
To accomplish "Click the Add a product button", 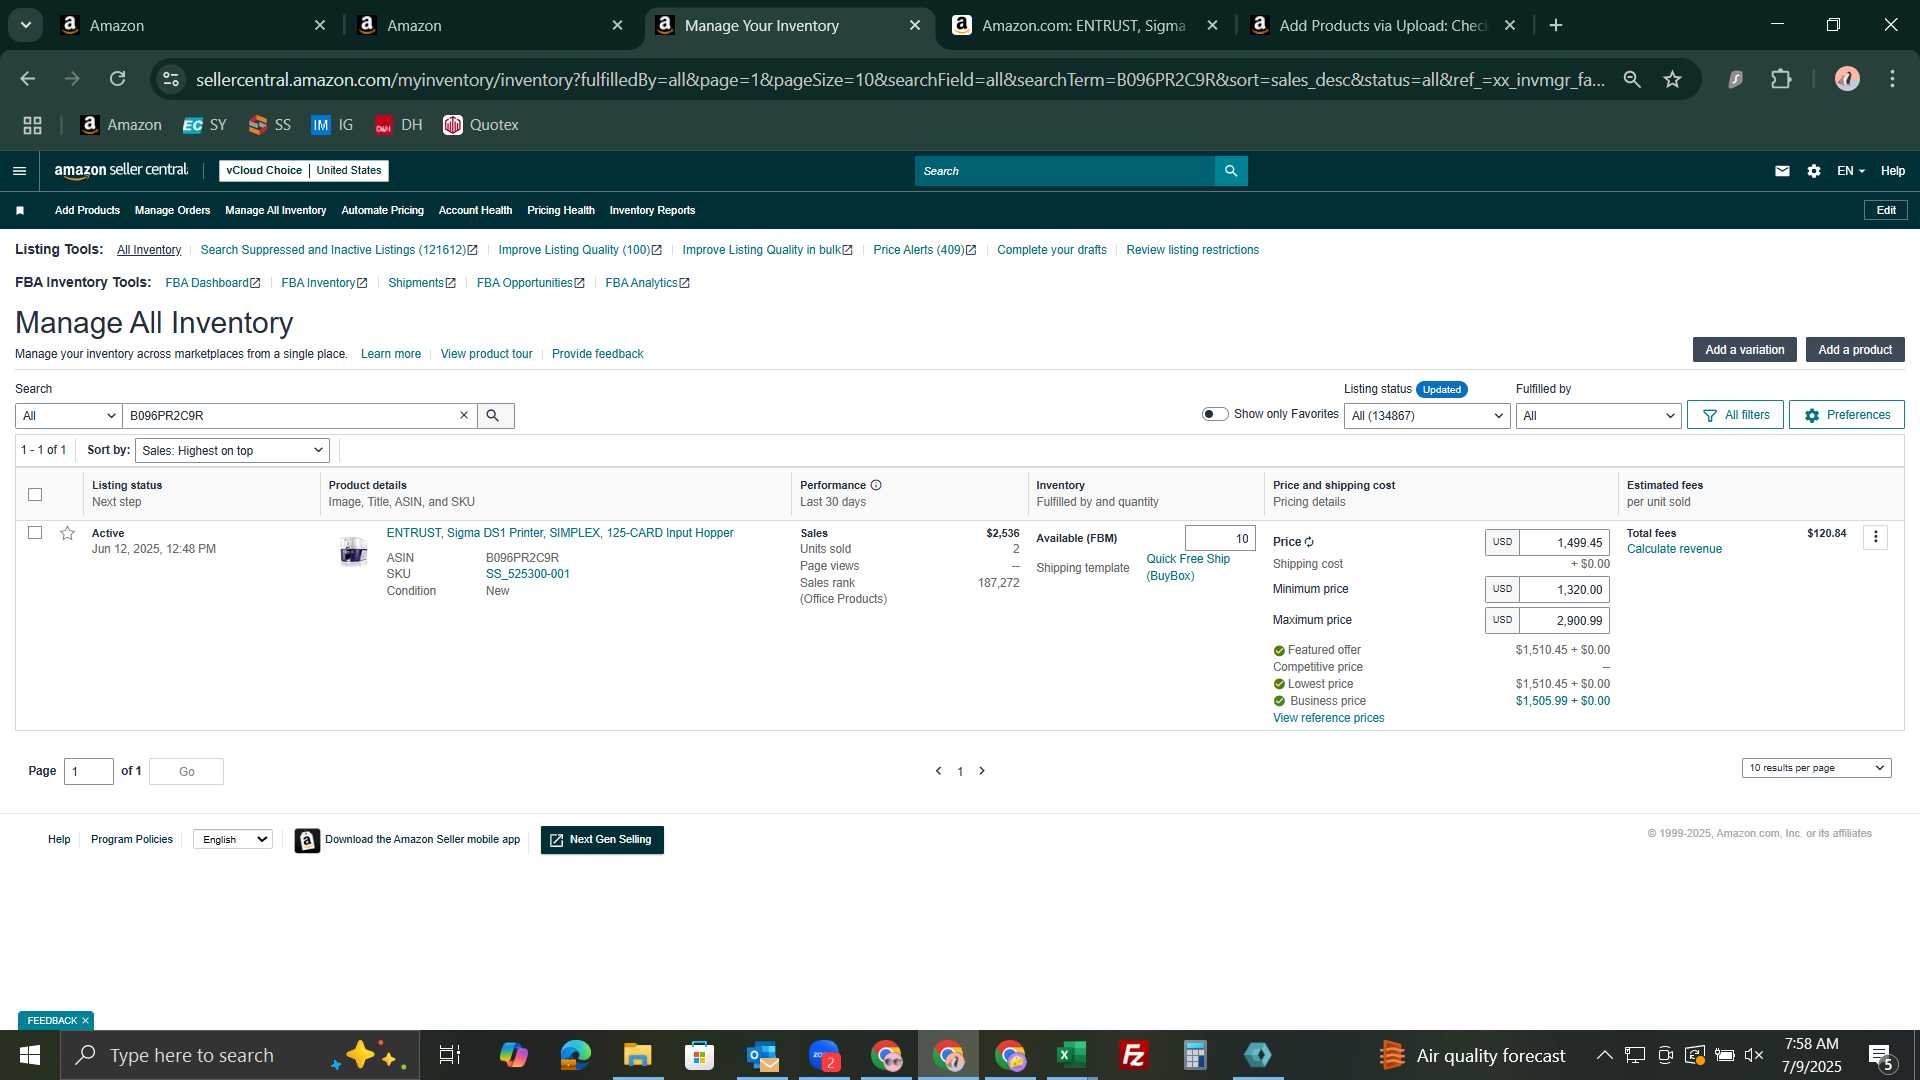I will point(1855,350).
